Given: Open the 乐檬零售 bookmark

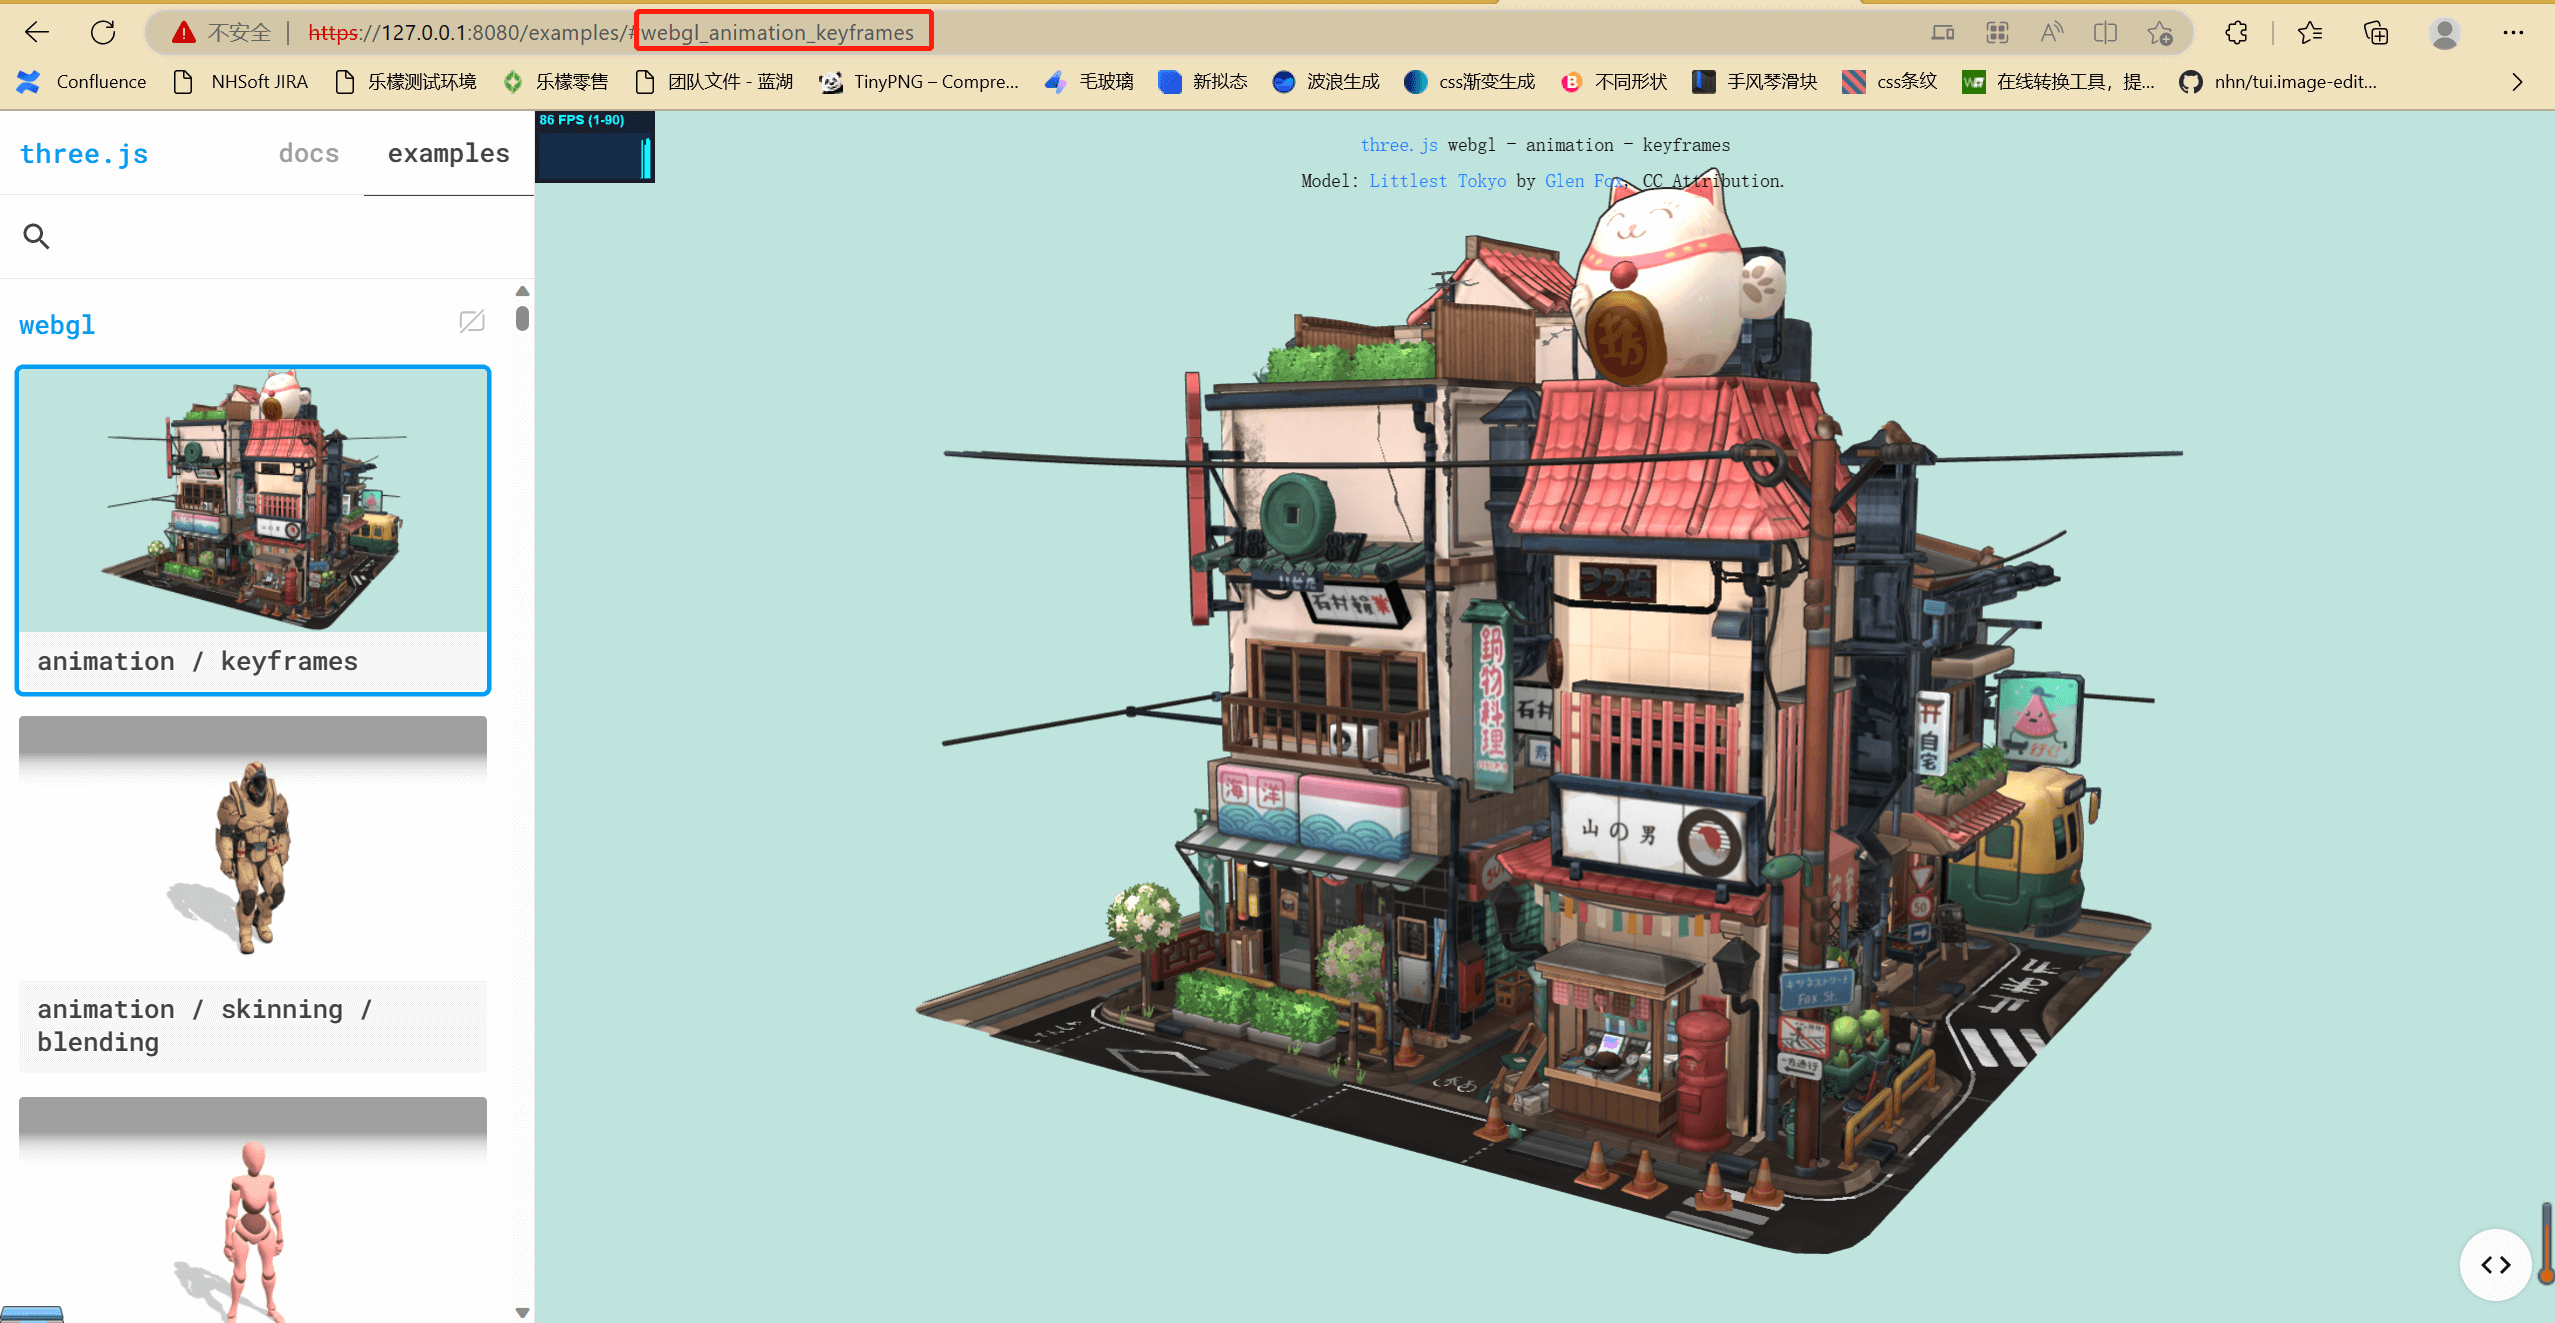Looking at the screenshot, I should pos(556,82).
